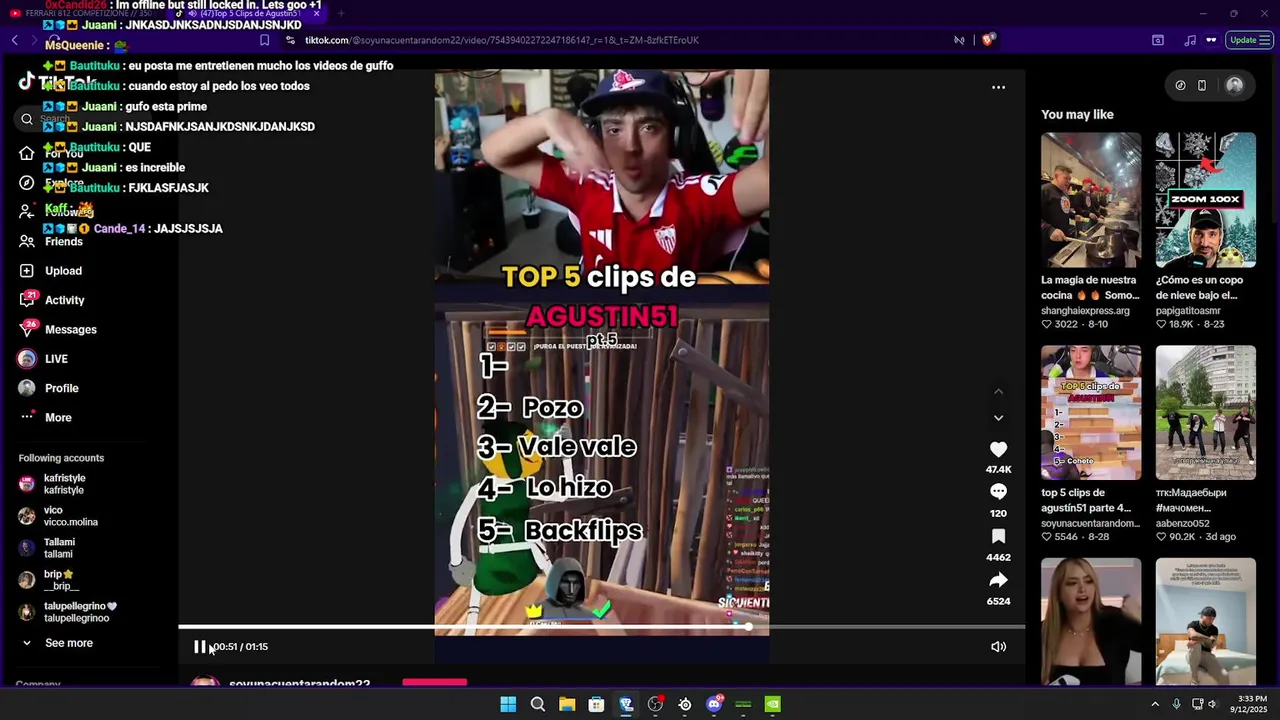Image resolution: width=1280 pixels, height=720 pixels.
Task: Click the share arrow icon
Action: click(998, 580)
